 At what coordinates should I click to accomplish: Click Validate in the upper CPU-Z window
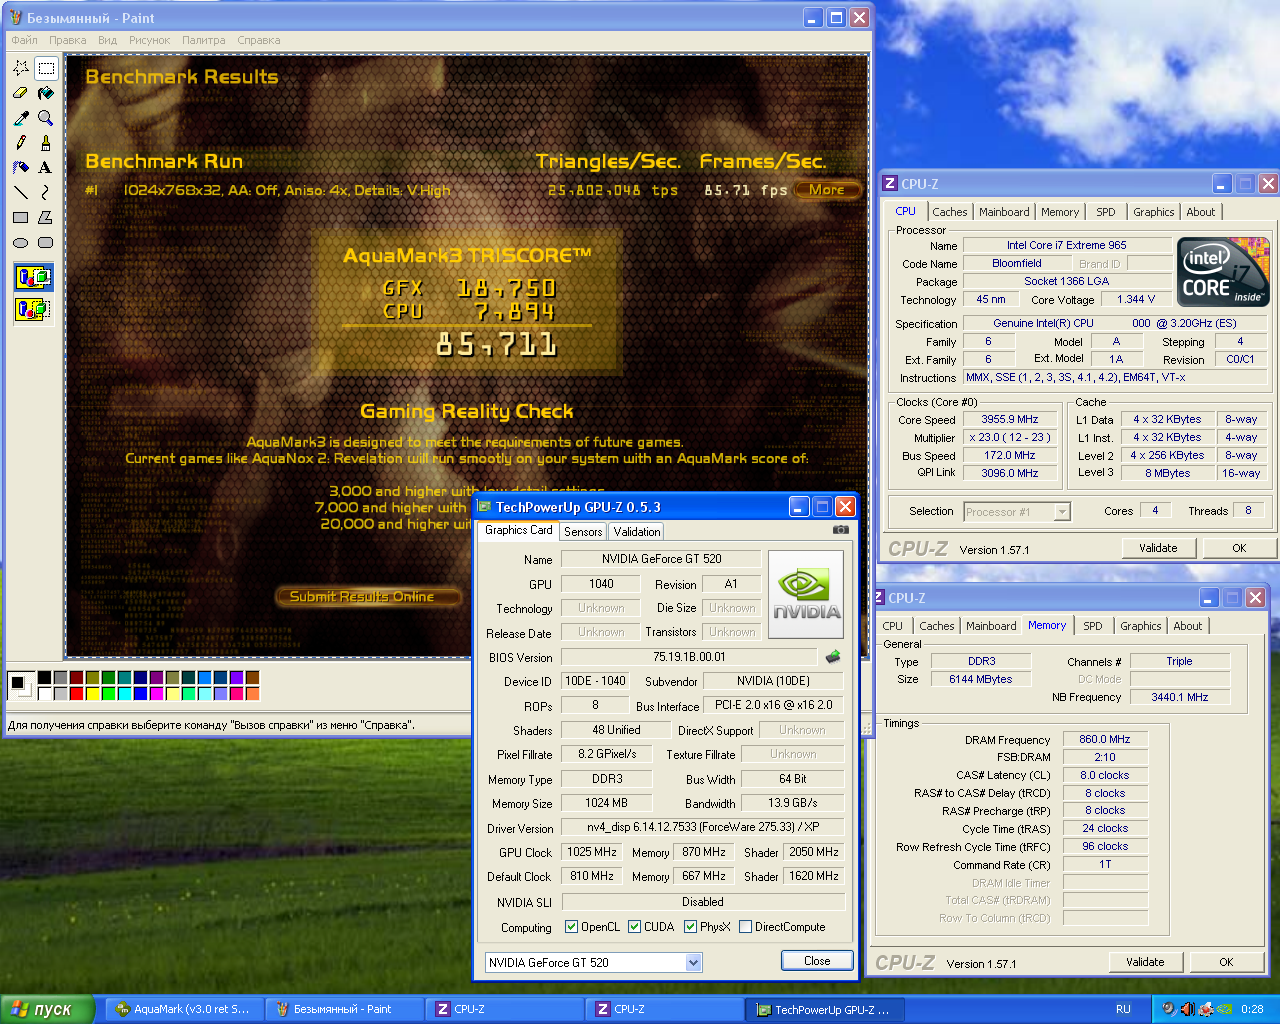(1158, 548)
